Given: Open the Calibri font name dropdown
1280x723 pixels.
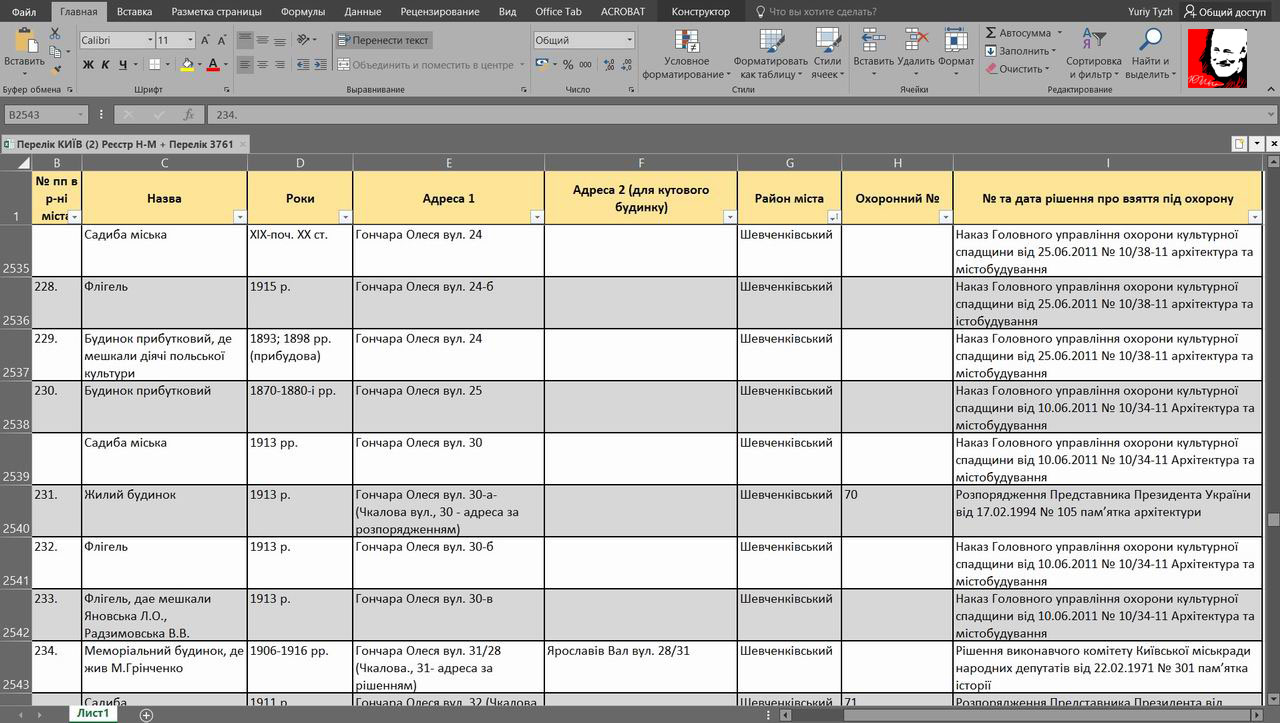Looking at the screenshot, I should pyautogui.click(x=150, y=40).
